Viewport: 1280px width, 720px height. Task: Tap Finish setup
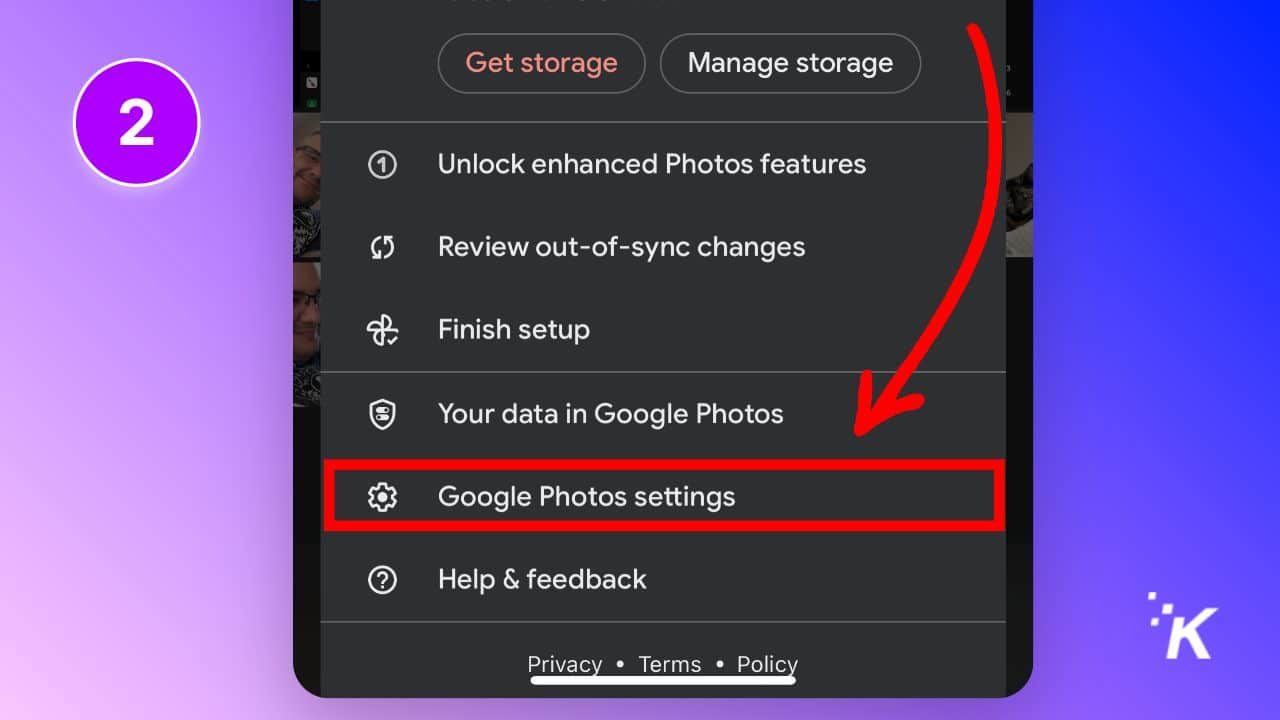(x=513, y=329)
